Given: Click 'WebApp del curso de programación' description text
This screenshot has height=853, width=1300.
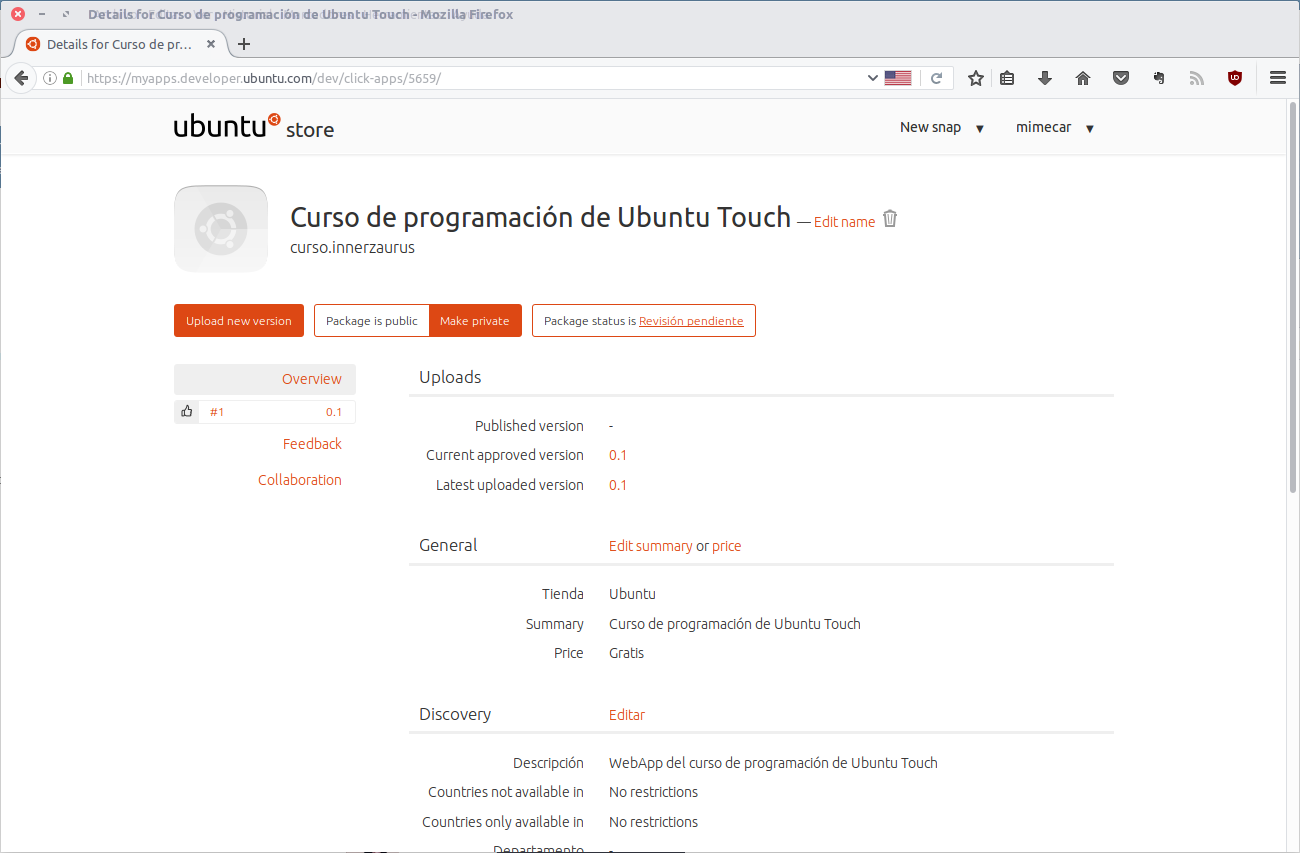Looking at the screenshot, I should pos(773,763).
